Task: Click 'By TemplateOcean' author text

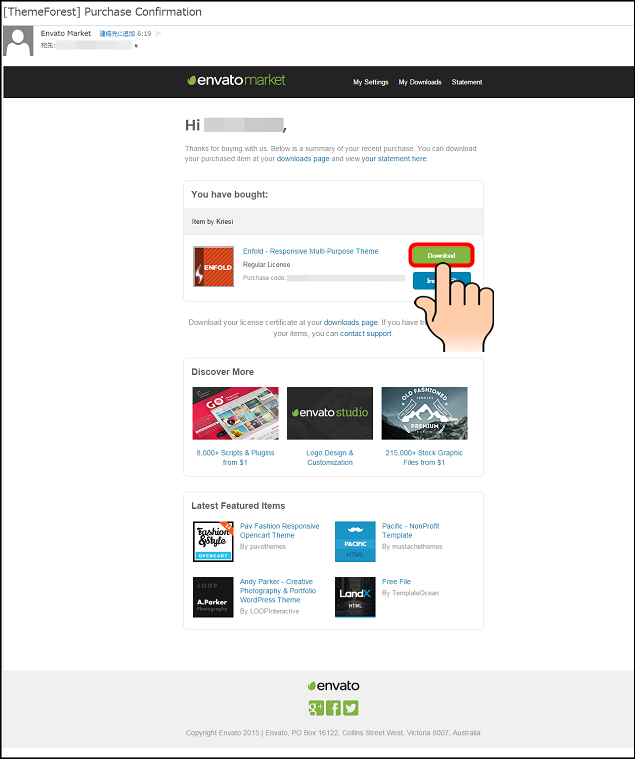Action: [x=410, y=593]
